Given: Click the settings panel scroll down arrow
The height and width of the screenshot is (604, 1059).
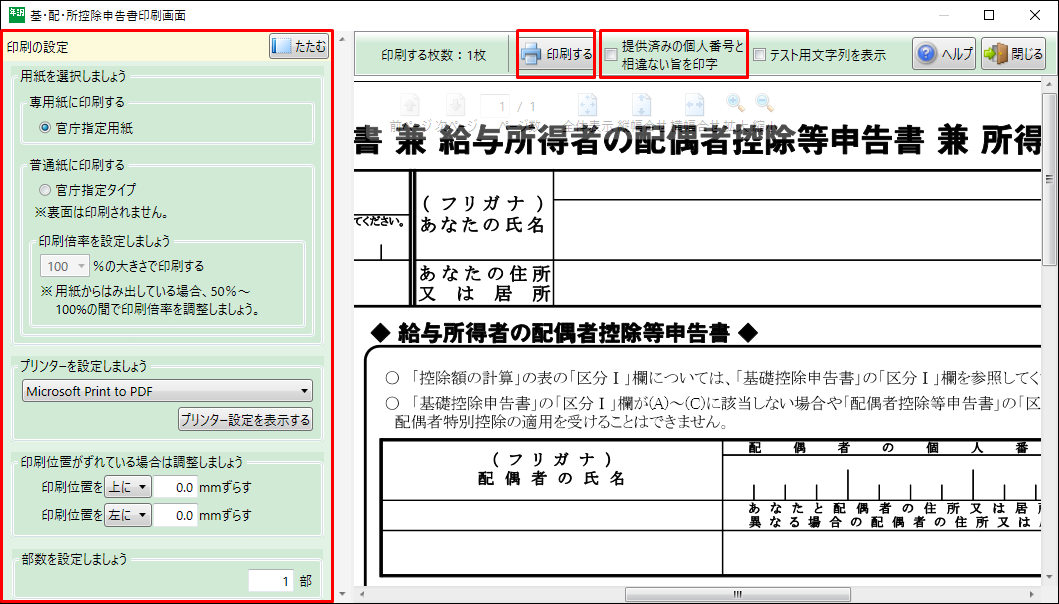Looking at the screenshot, I should [x=342, y=594].
